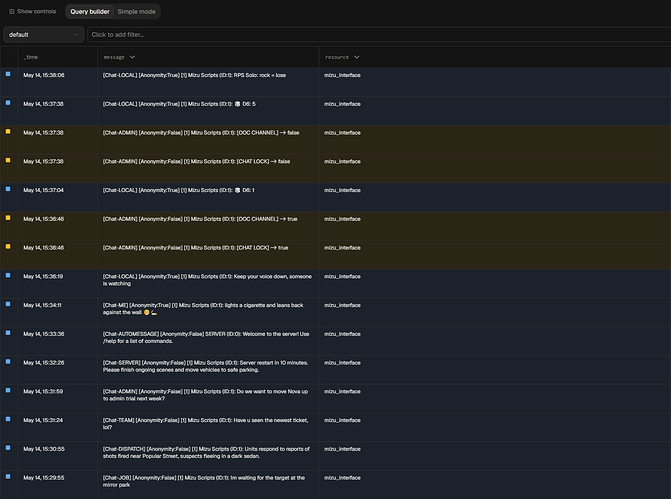Click blue level icon for 15:32:26 log

click(8, 361)
